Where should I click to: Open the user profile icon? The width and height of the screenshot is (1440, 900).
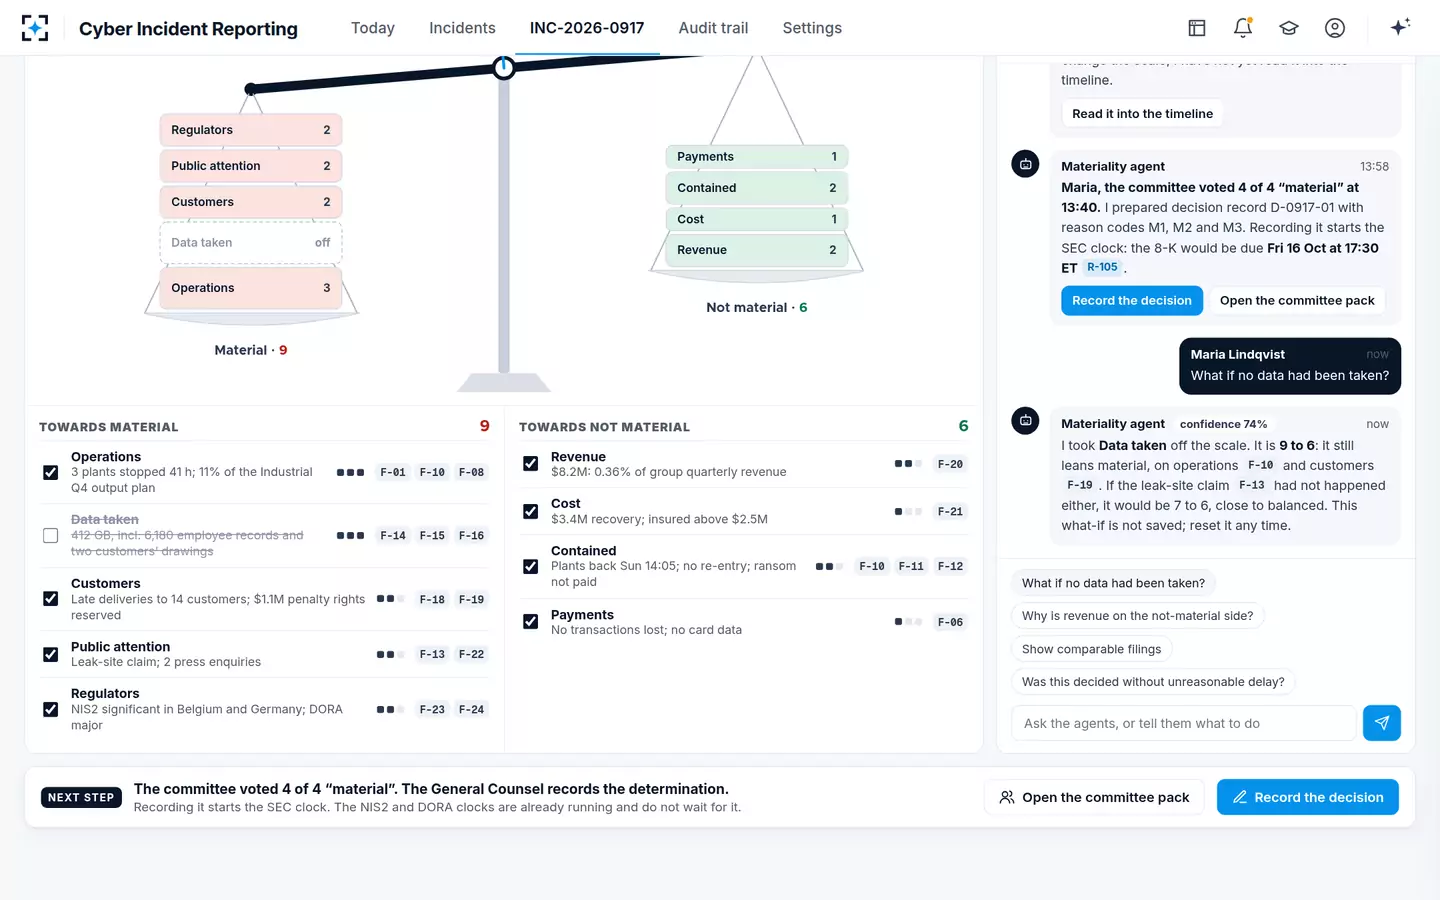click(x=1335, y=28)
